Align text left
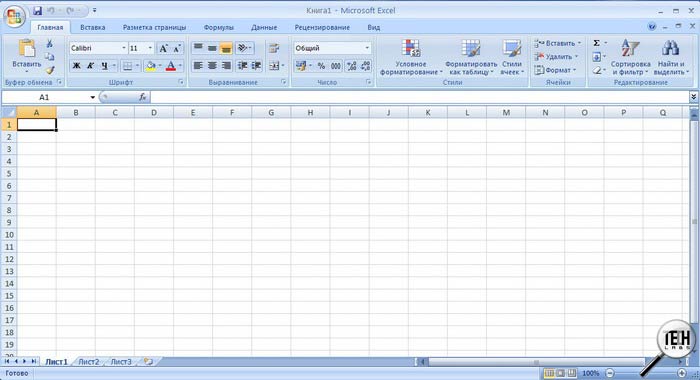 point(198,66)
